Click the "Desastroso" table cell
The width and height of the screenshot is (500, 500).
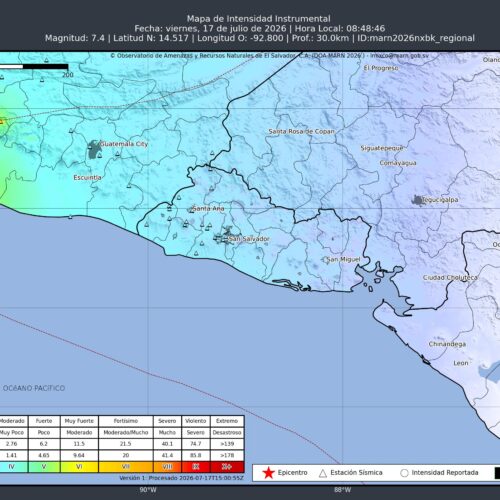[x=227, y=432]
